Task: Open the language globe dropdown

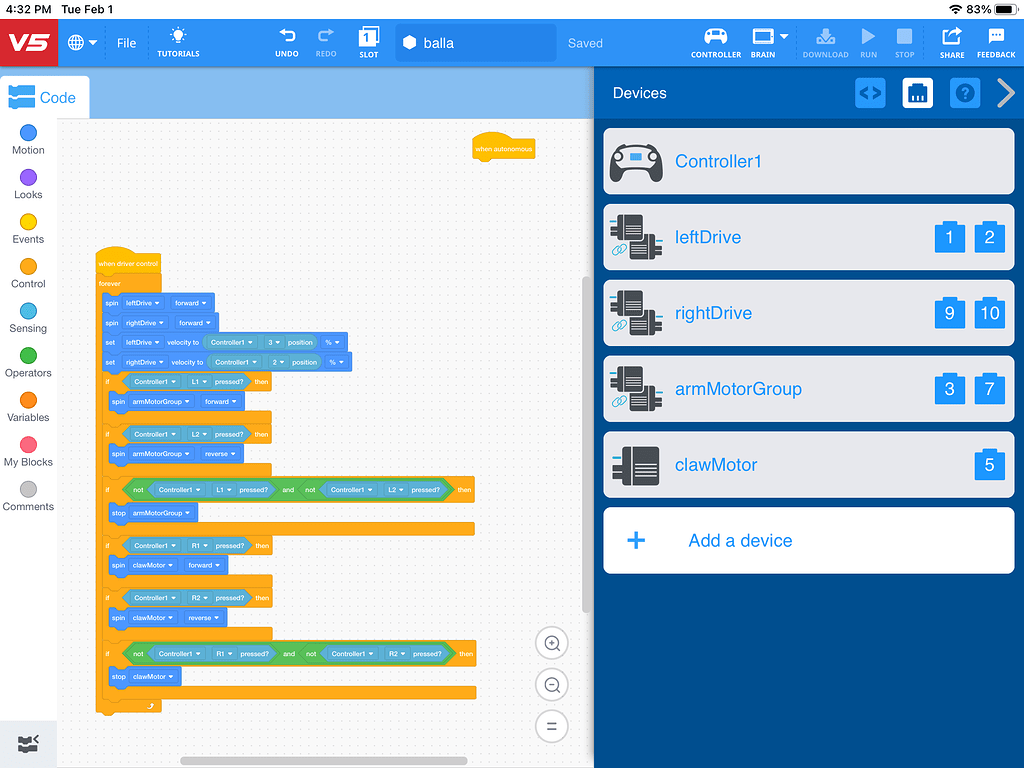Action: coord(82,42)
